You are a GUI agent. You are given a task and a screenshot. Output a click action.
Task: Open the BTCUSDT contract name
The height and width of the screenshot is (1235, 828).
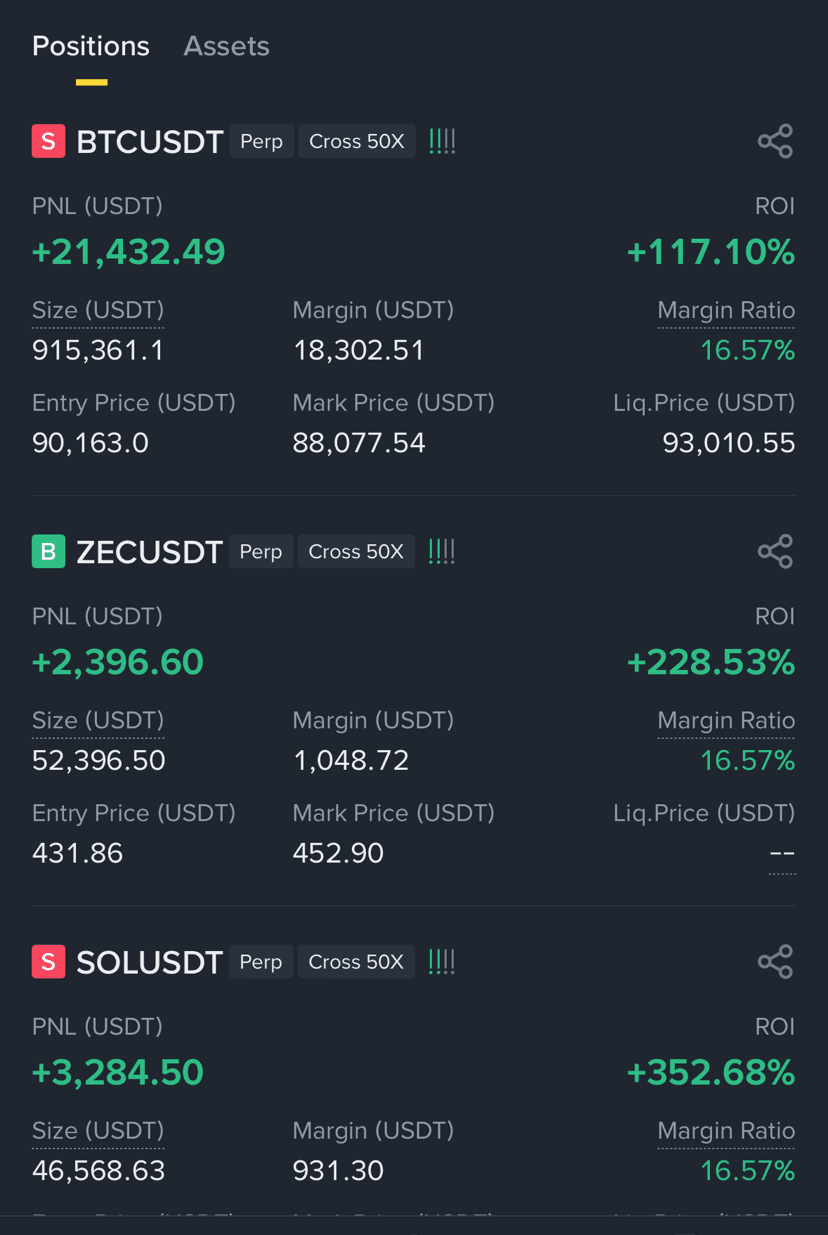(149, 142)
